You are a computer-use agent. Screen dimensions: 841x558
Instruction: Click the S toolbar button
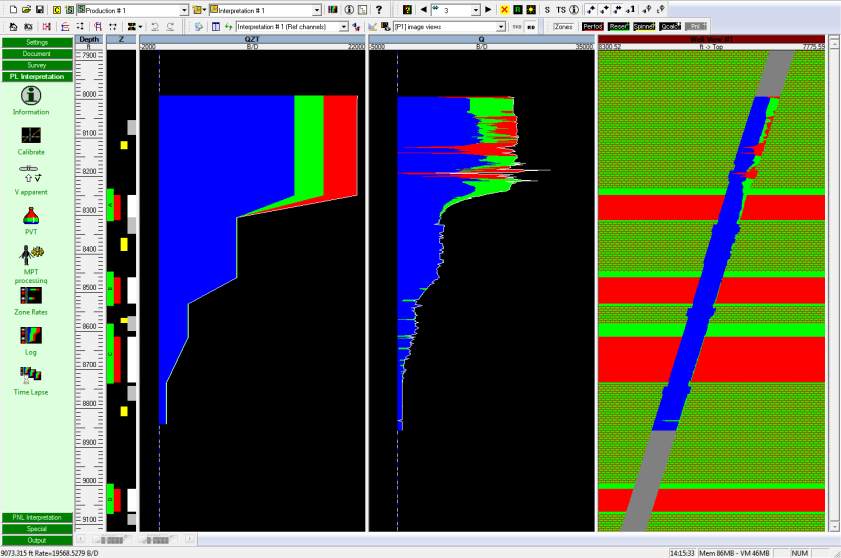pyautogui.click(x=547, y=10)
